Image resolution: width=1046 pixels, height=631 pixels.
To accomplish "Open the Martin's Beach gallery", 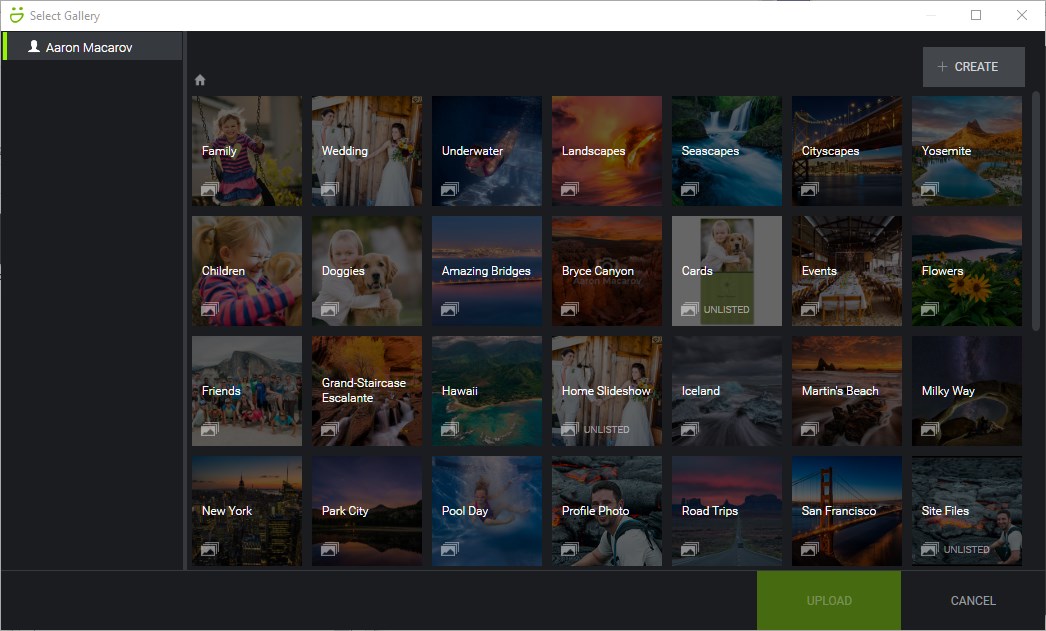I will pyautogui.click(x=847, y=391).
